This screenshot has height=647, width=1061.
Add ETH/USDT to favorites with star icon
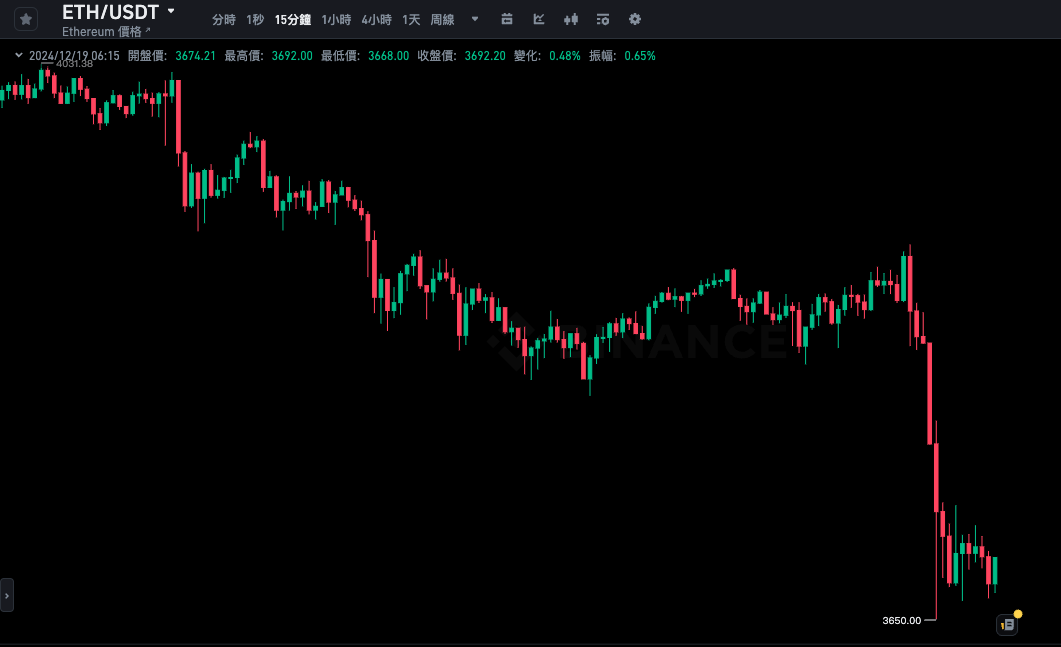point(26,19)
